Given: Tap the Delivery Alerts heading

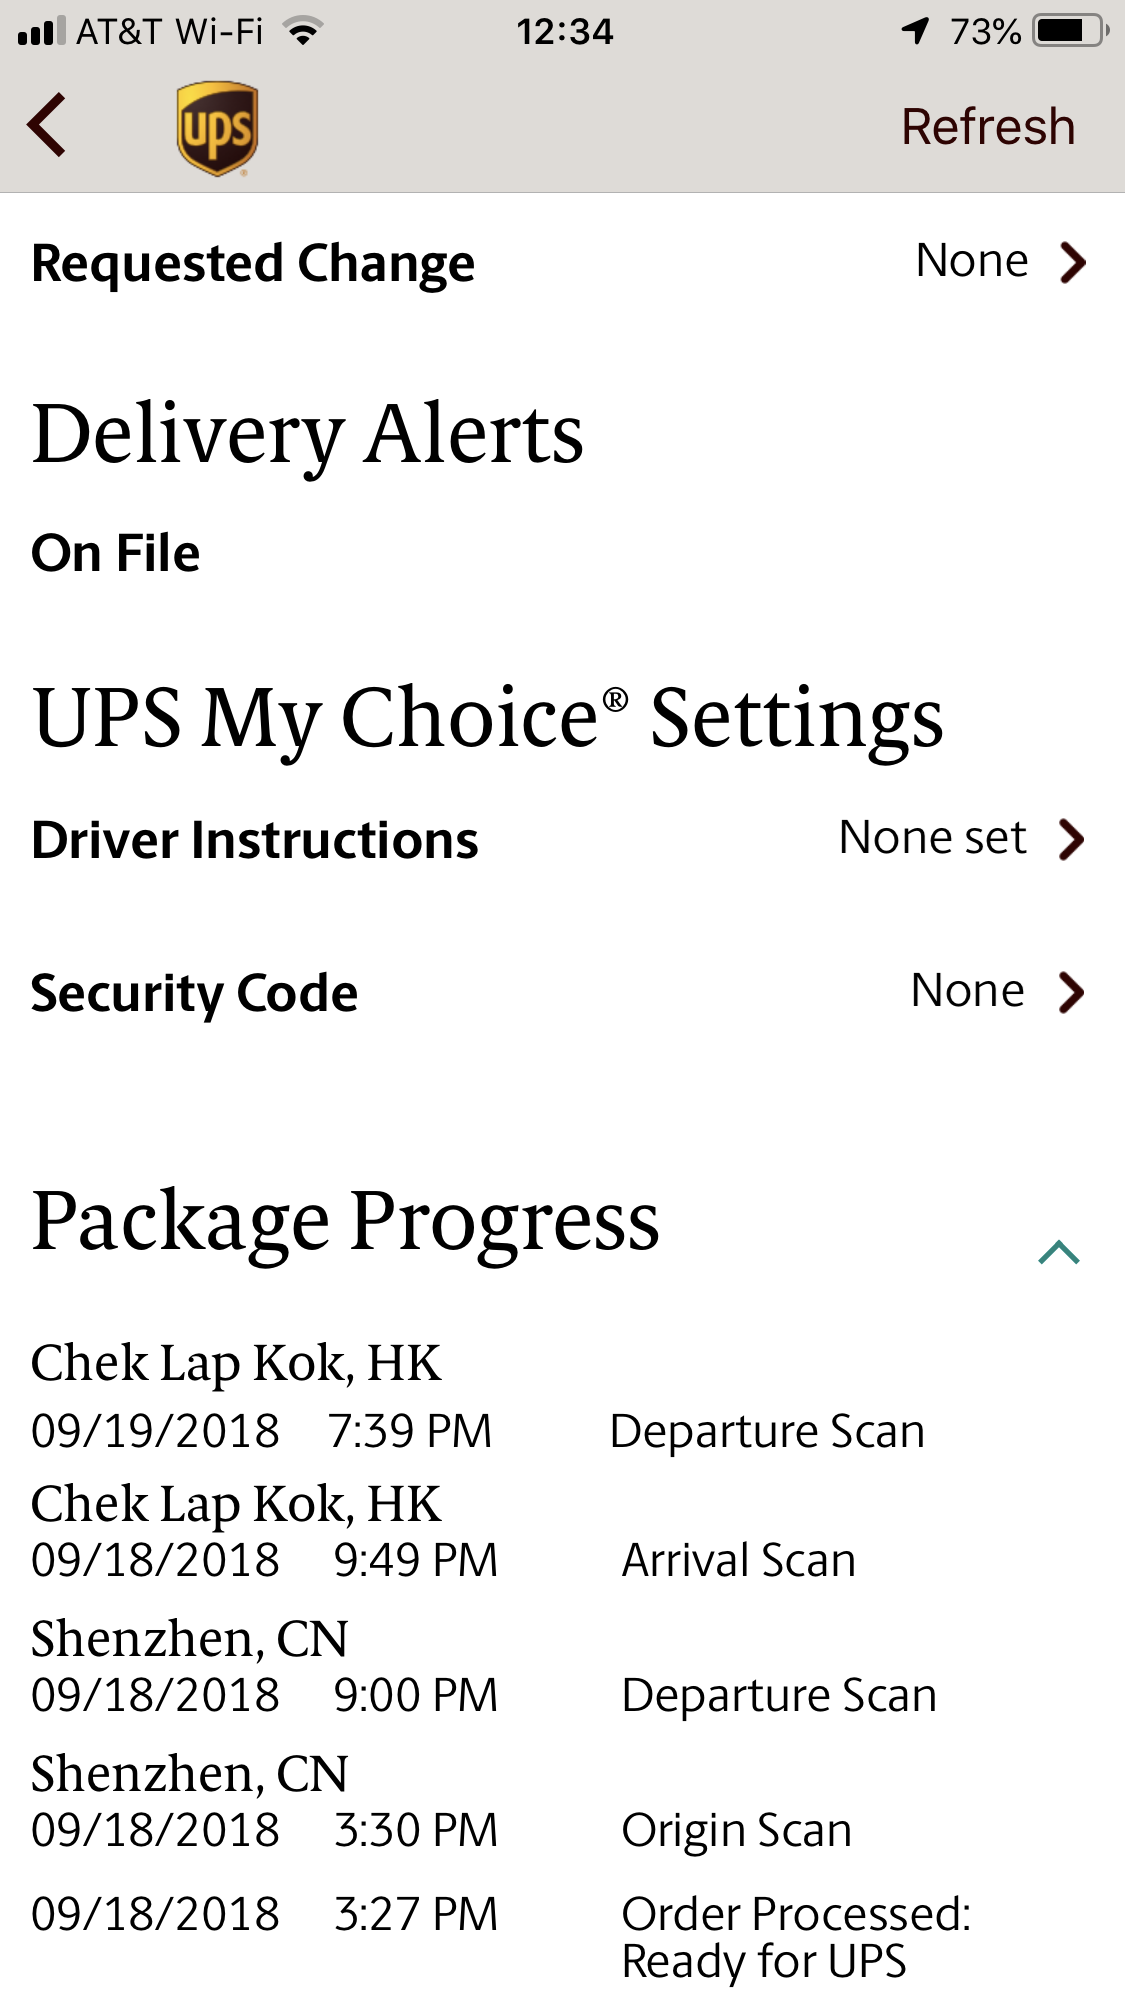Looking at the screenshot, I should 308,434.
